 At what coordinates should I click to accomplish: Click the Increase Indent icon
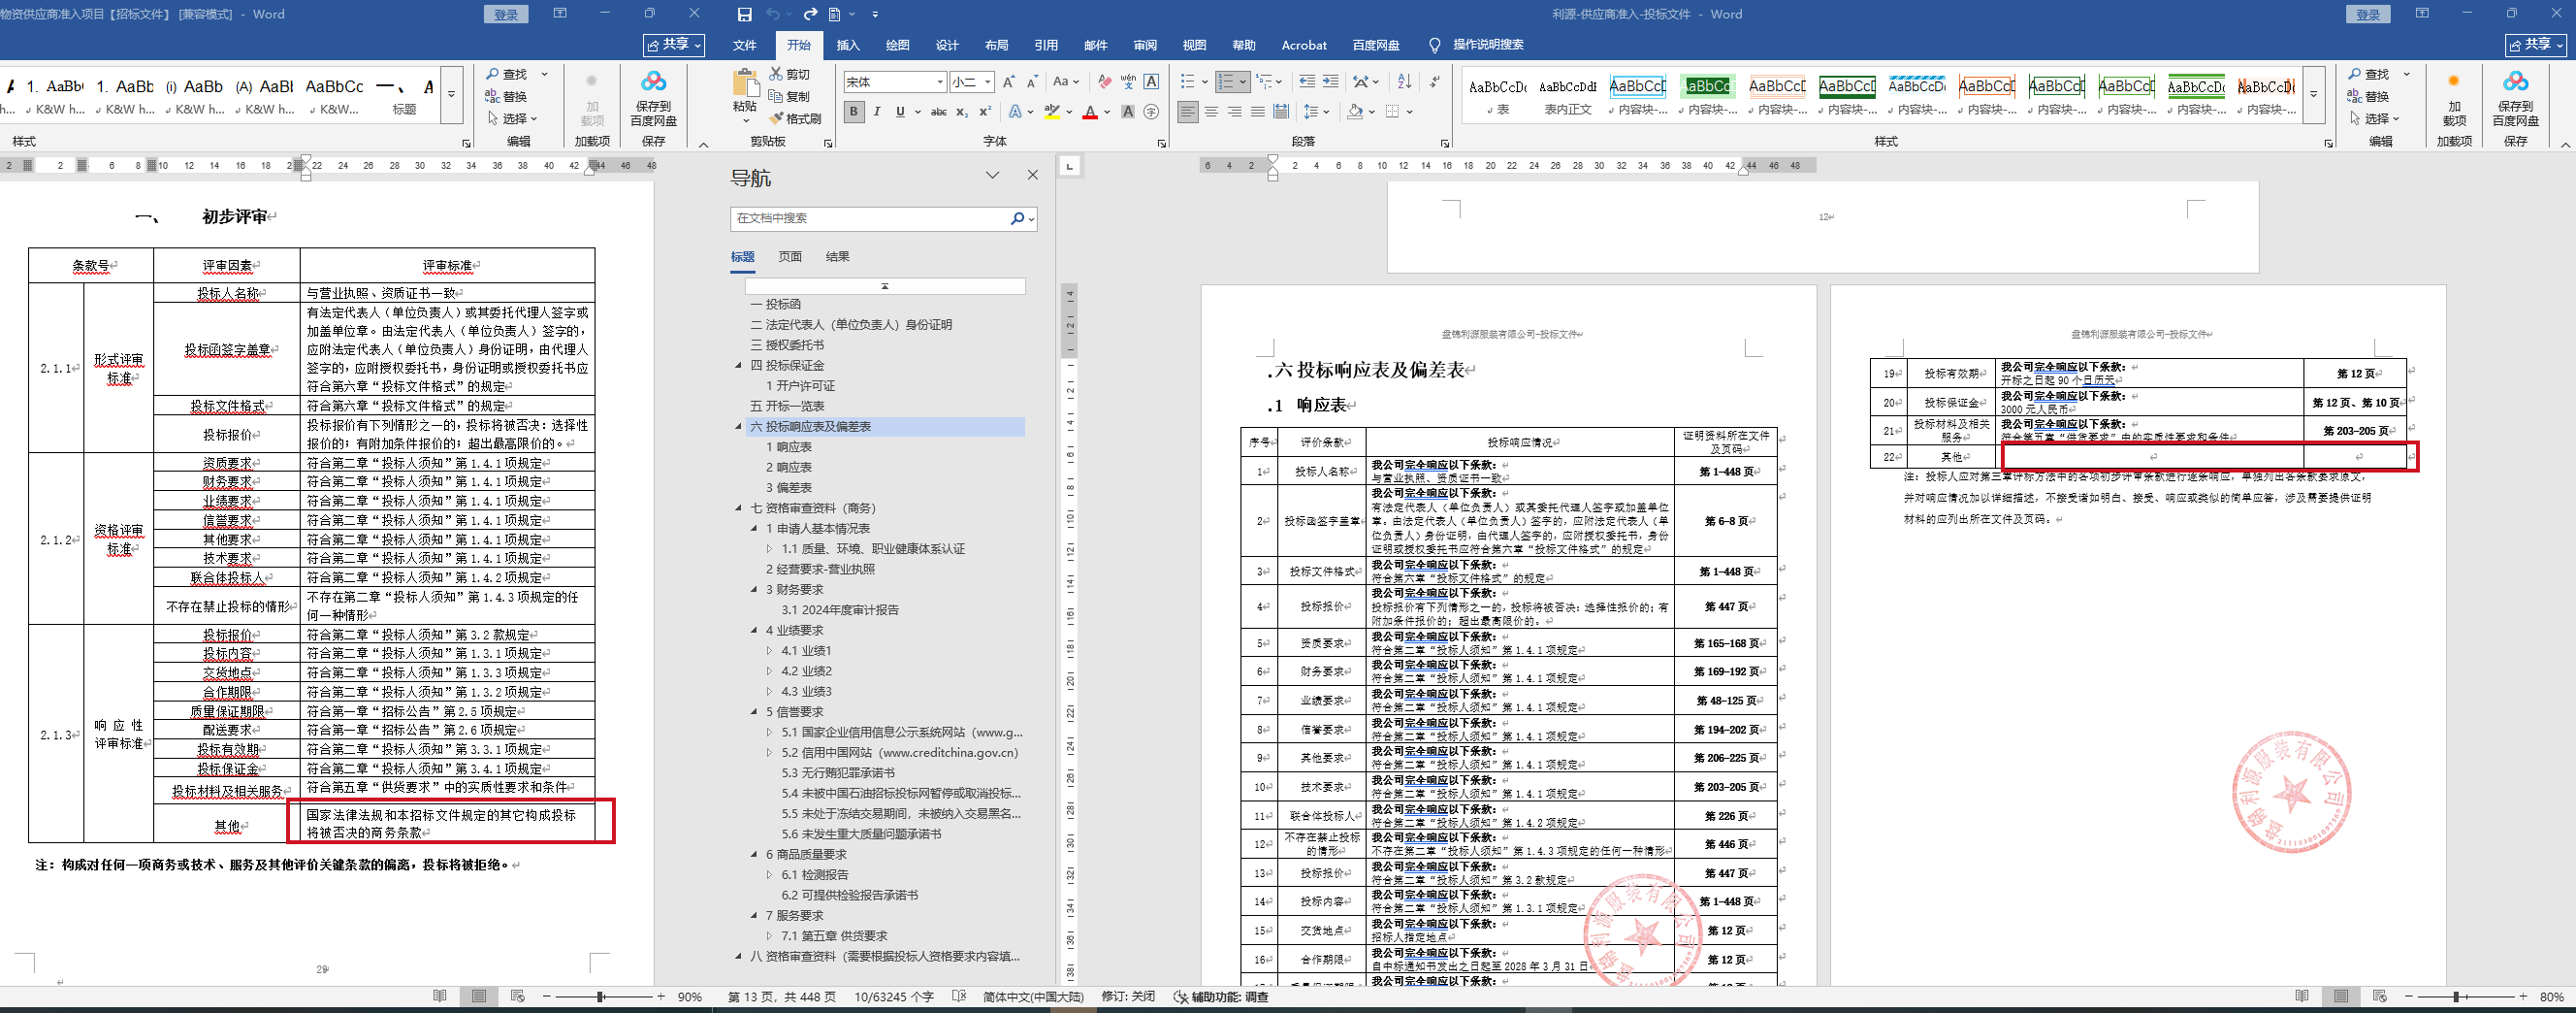click(1330, 82)
